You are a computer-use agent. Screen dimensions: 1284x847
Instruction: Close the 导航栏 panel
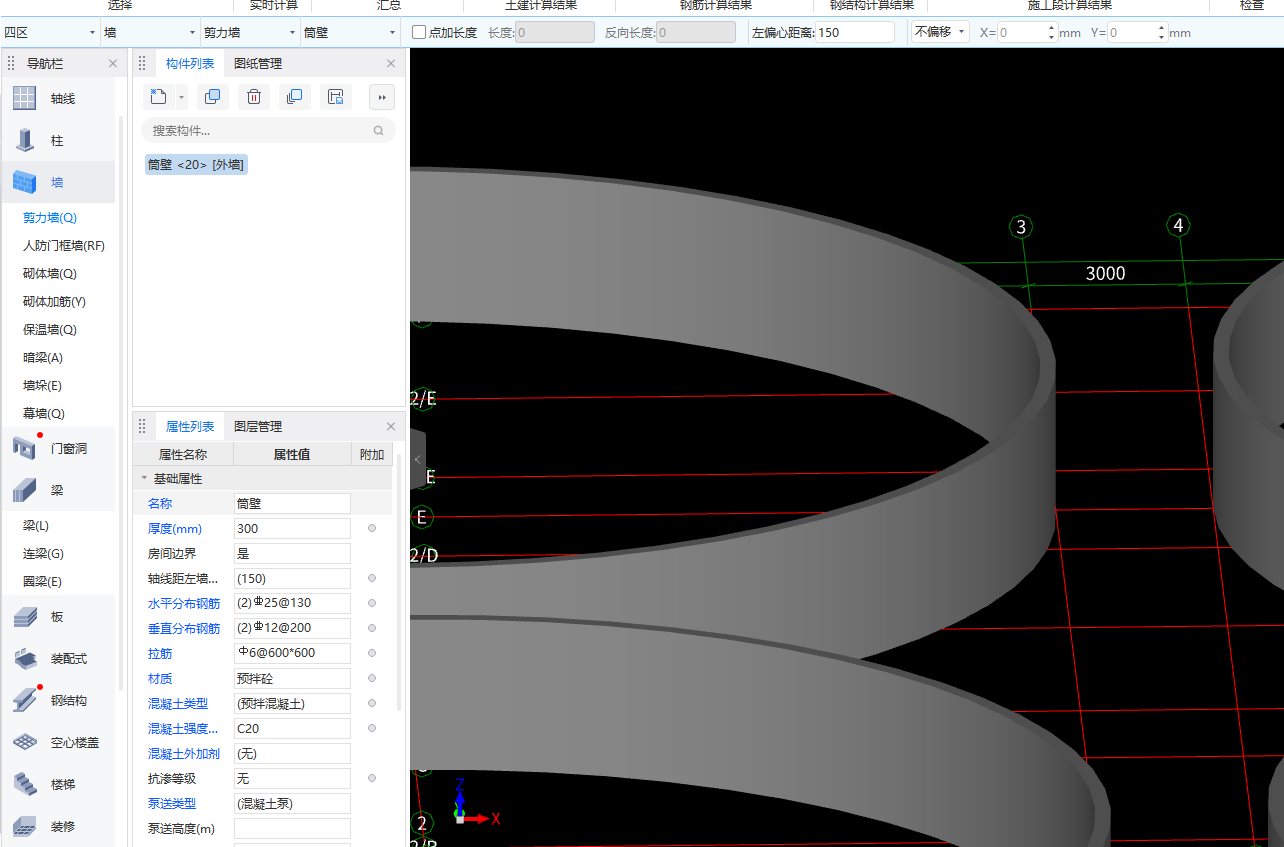click(113, 64)
